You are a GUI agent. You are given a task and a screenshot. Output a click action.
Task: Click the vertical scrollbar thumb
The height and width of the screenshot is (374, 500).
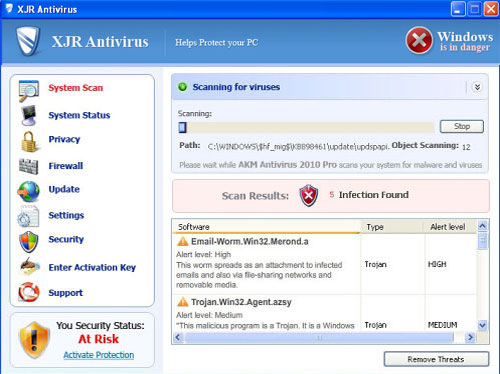coord(482,241)
